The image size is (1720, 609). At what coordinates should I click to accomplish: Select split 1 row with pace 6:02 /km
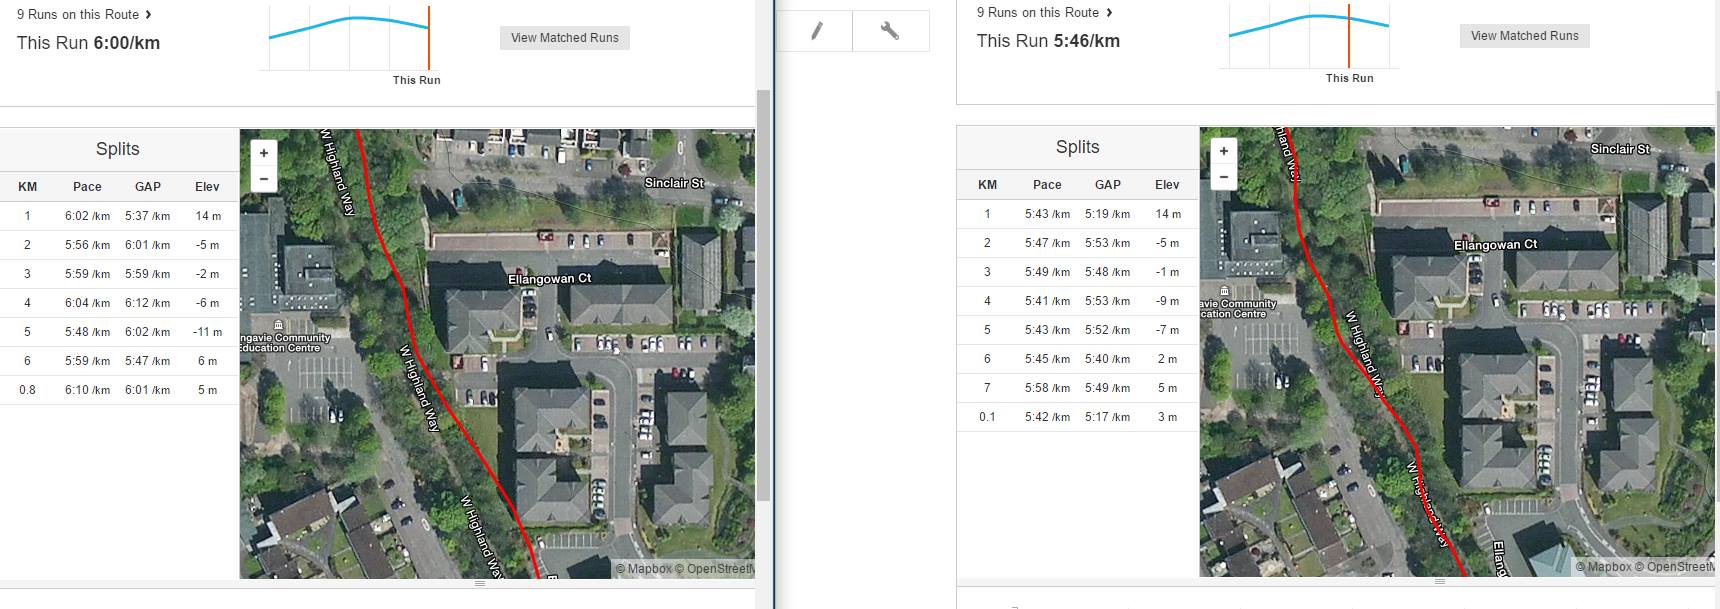(119, 216)
